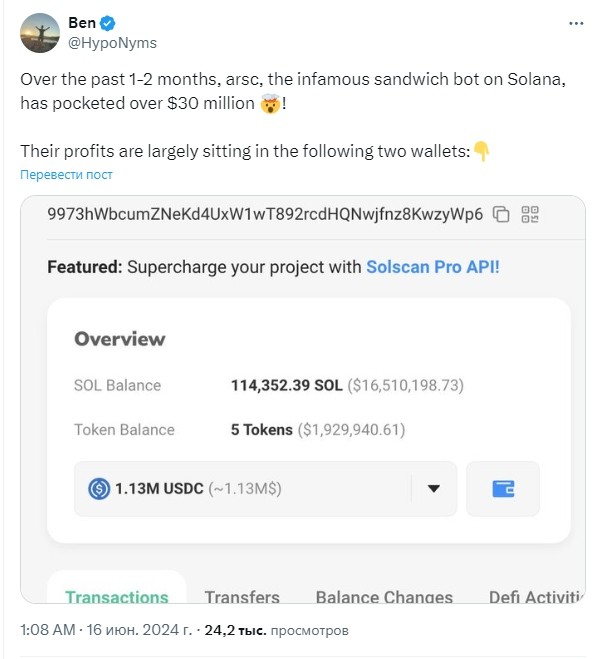Click the USDC coin icon

[99, 489]
